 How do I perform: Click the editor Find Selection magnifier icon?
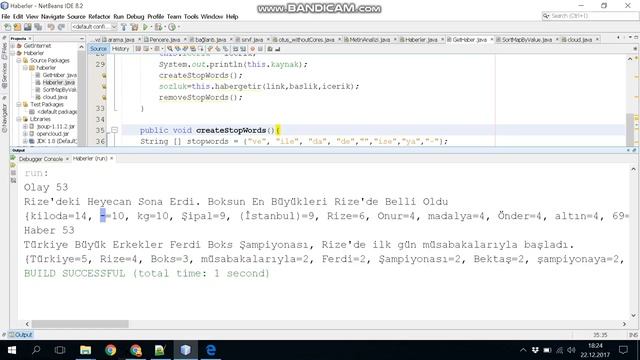170,49
